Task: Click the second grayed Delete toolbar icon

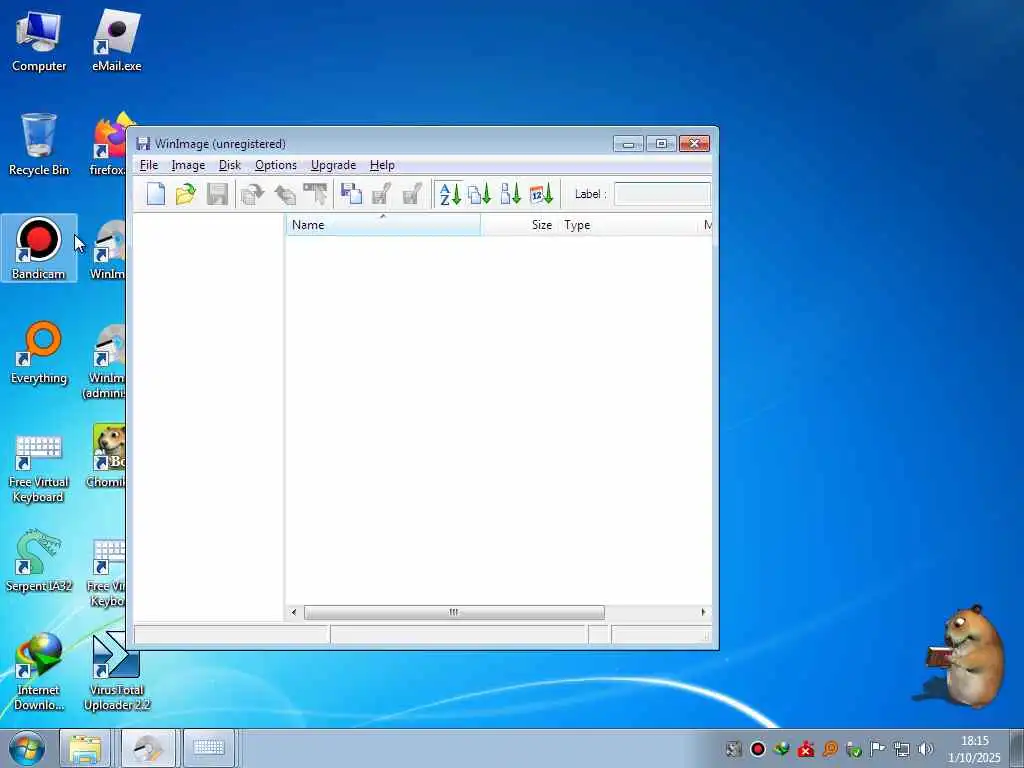Action: (412, 194)
